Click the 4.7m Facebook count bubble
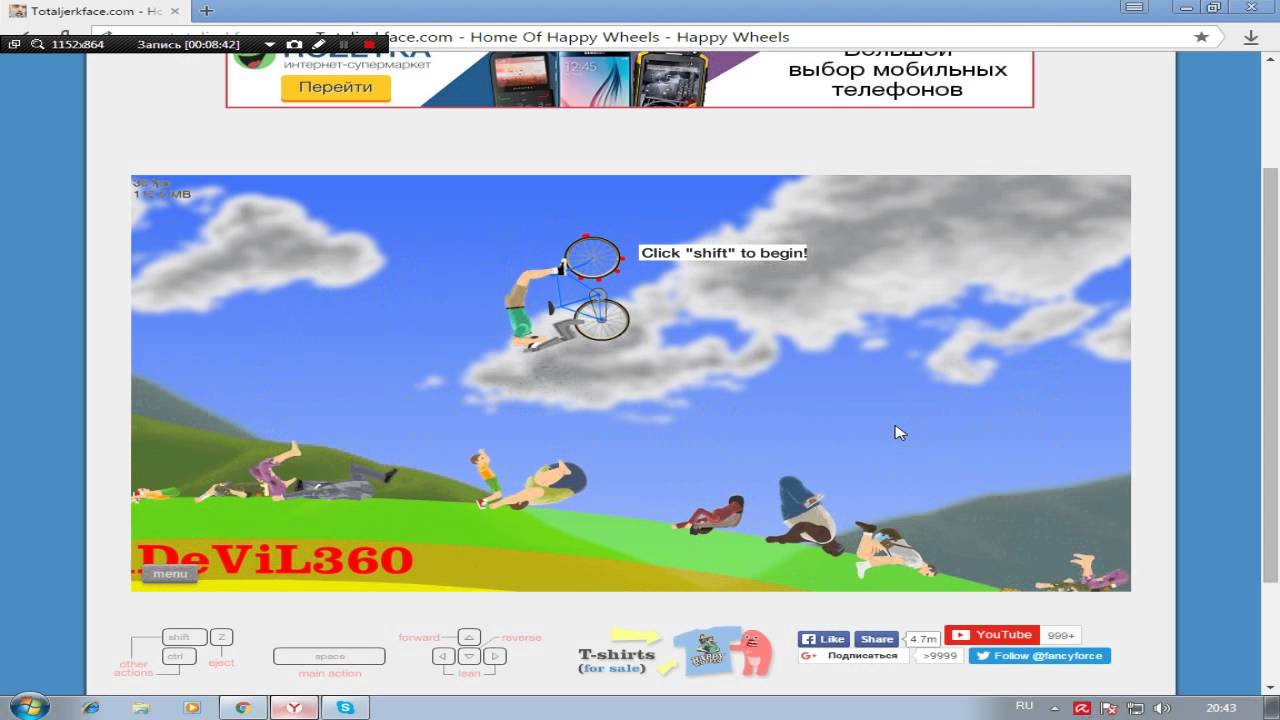The width and height of the screenshot is (1280, 720). point(922,639)
